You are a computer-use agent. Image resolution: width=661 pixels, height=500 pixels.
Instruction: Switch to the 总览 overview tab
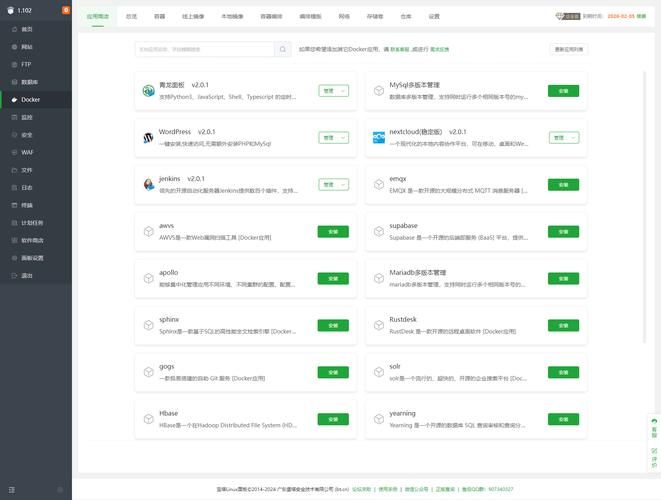(132, 16)
